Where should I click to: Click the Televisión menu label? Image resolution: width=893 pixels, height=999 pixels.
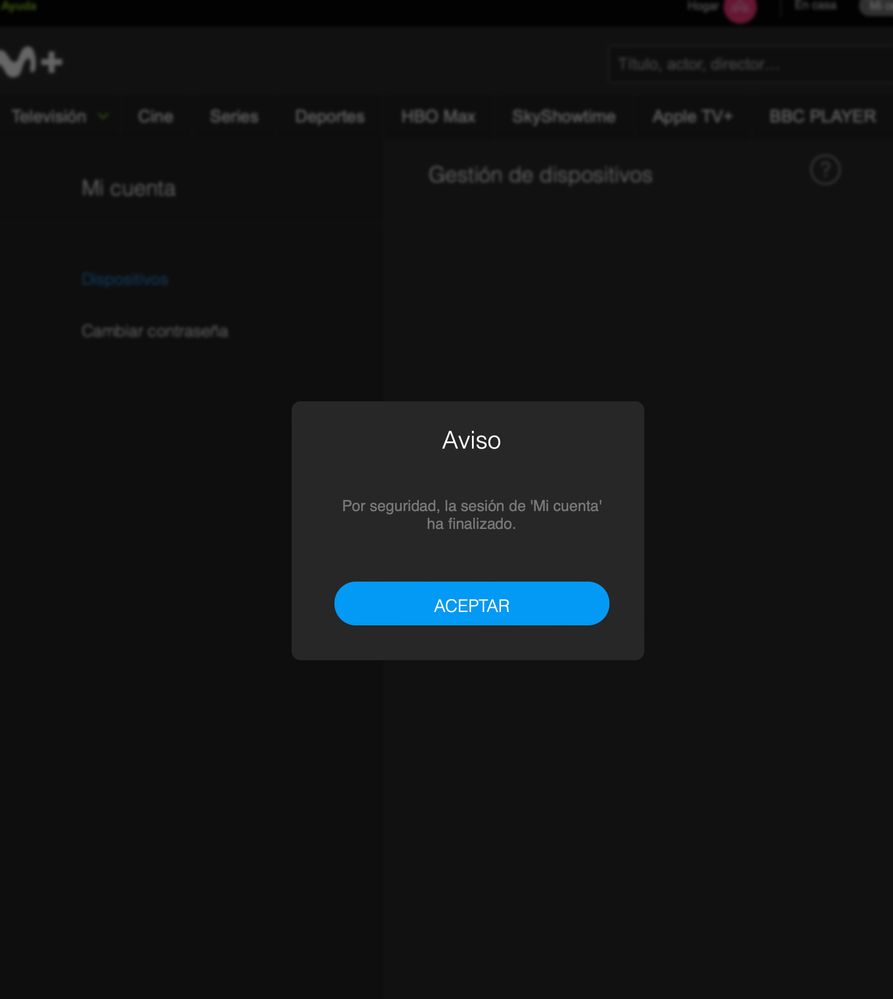point(49,117)
